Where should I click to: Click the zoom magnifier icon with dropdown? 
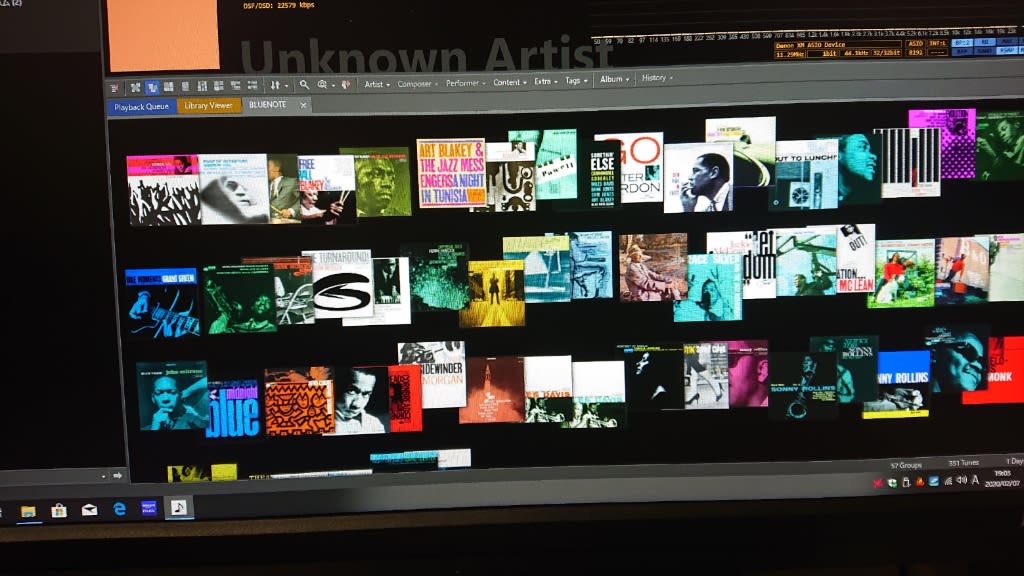click(x=322, y=85)
